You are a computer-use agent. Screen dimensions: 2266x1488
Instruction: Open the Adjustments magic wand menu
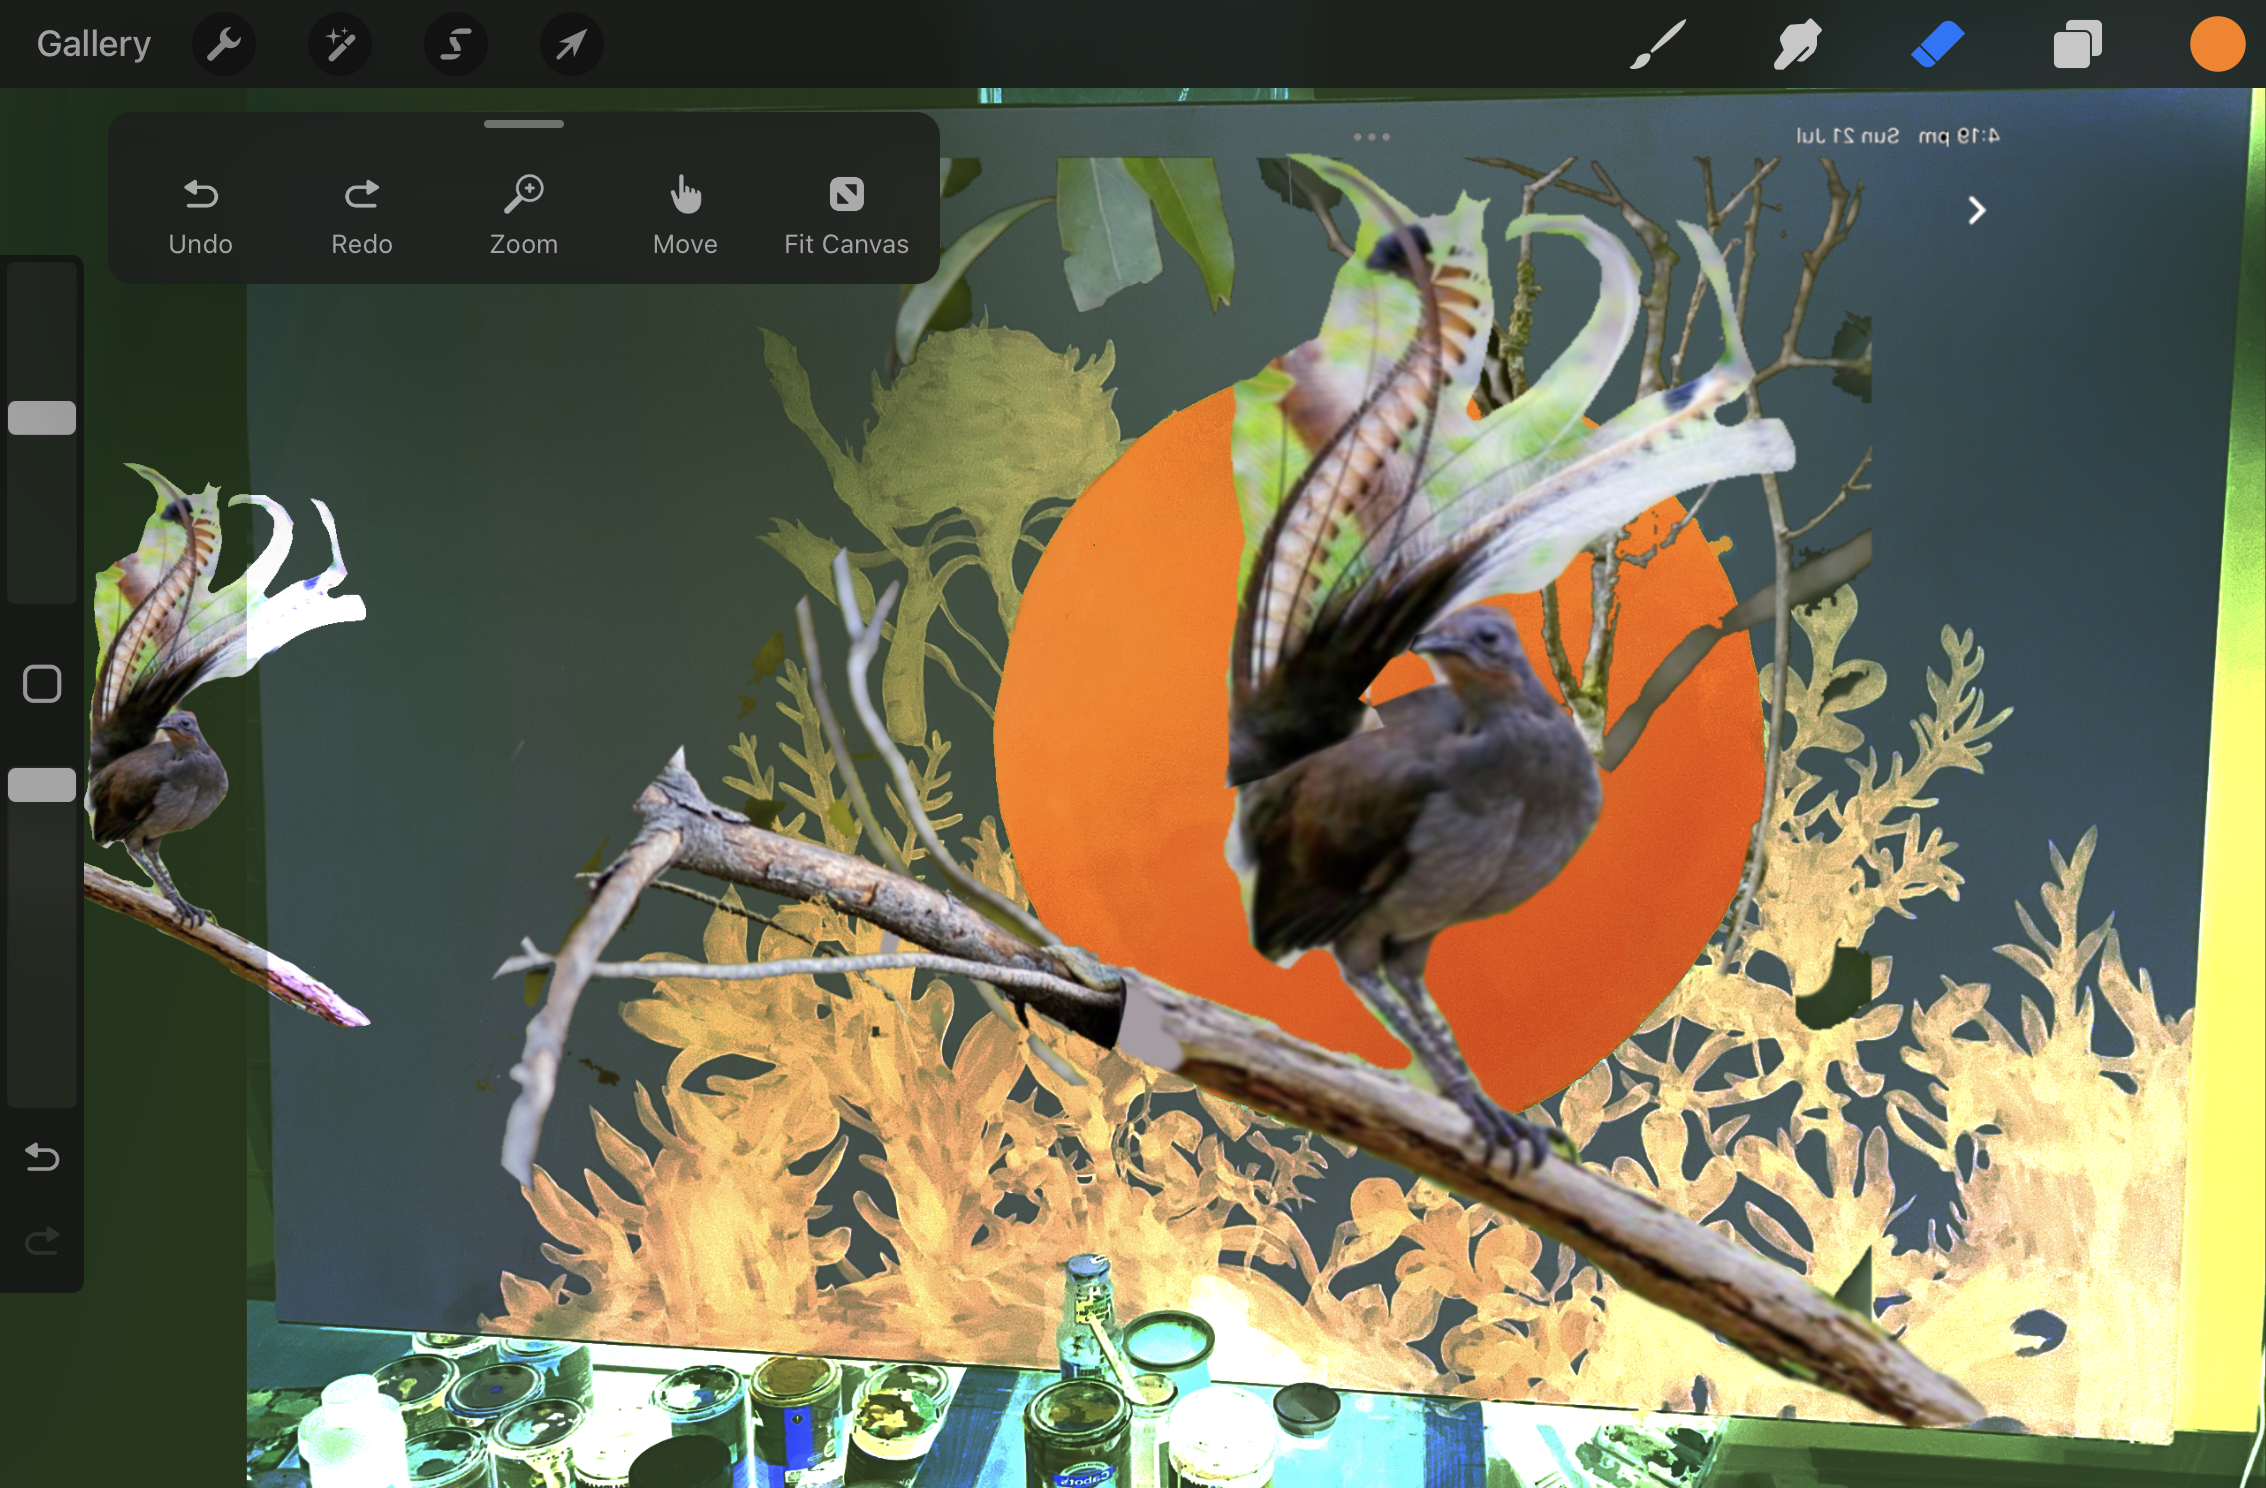pyautogui.click(x=340, y=44)
